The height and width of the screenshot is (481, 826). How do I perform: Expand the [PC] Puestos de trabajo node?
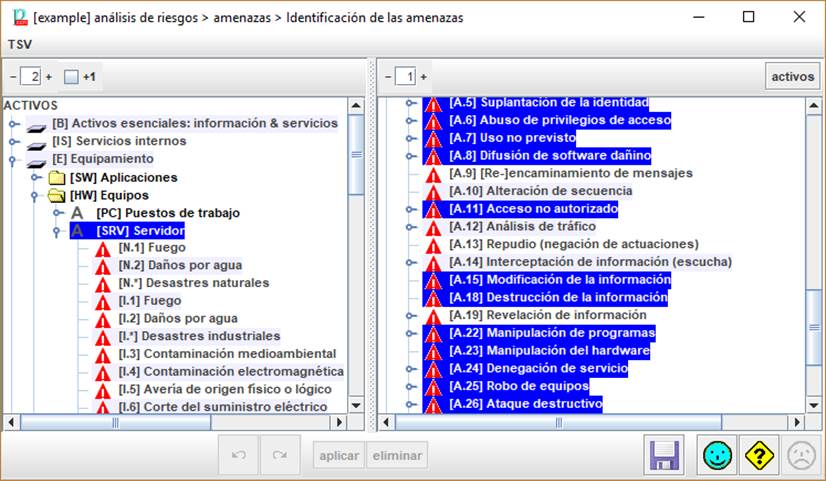[x=56, y=213]
